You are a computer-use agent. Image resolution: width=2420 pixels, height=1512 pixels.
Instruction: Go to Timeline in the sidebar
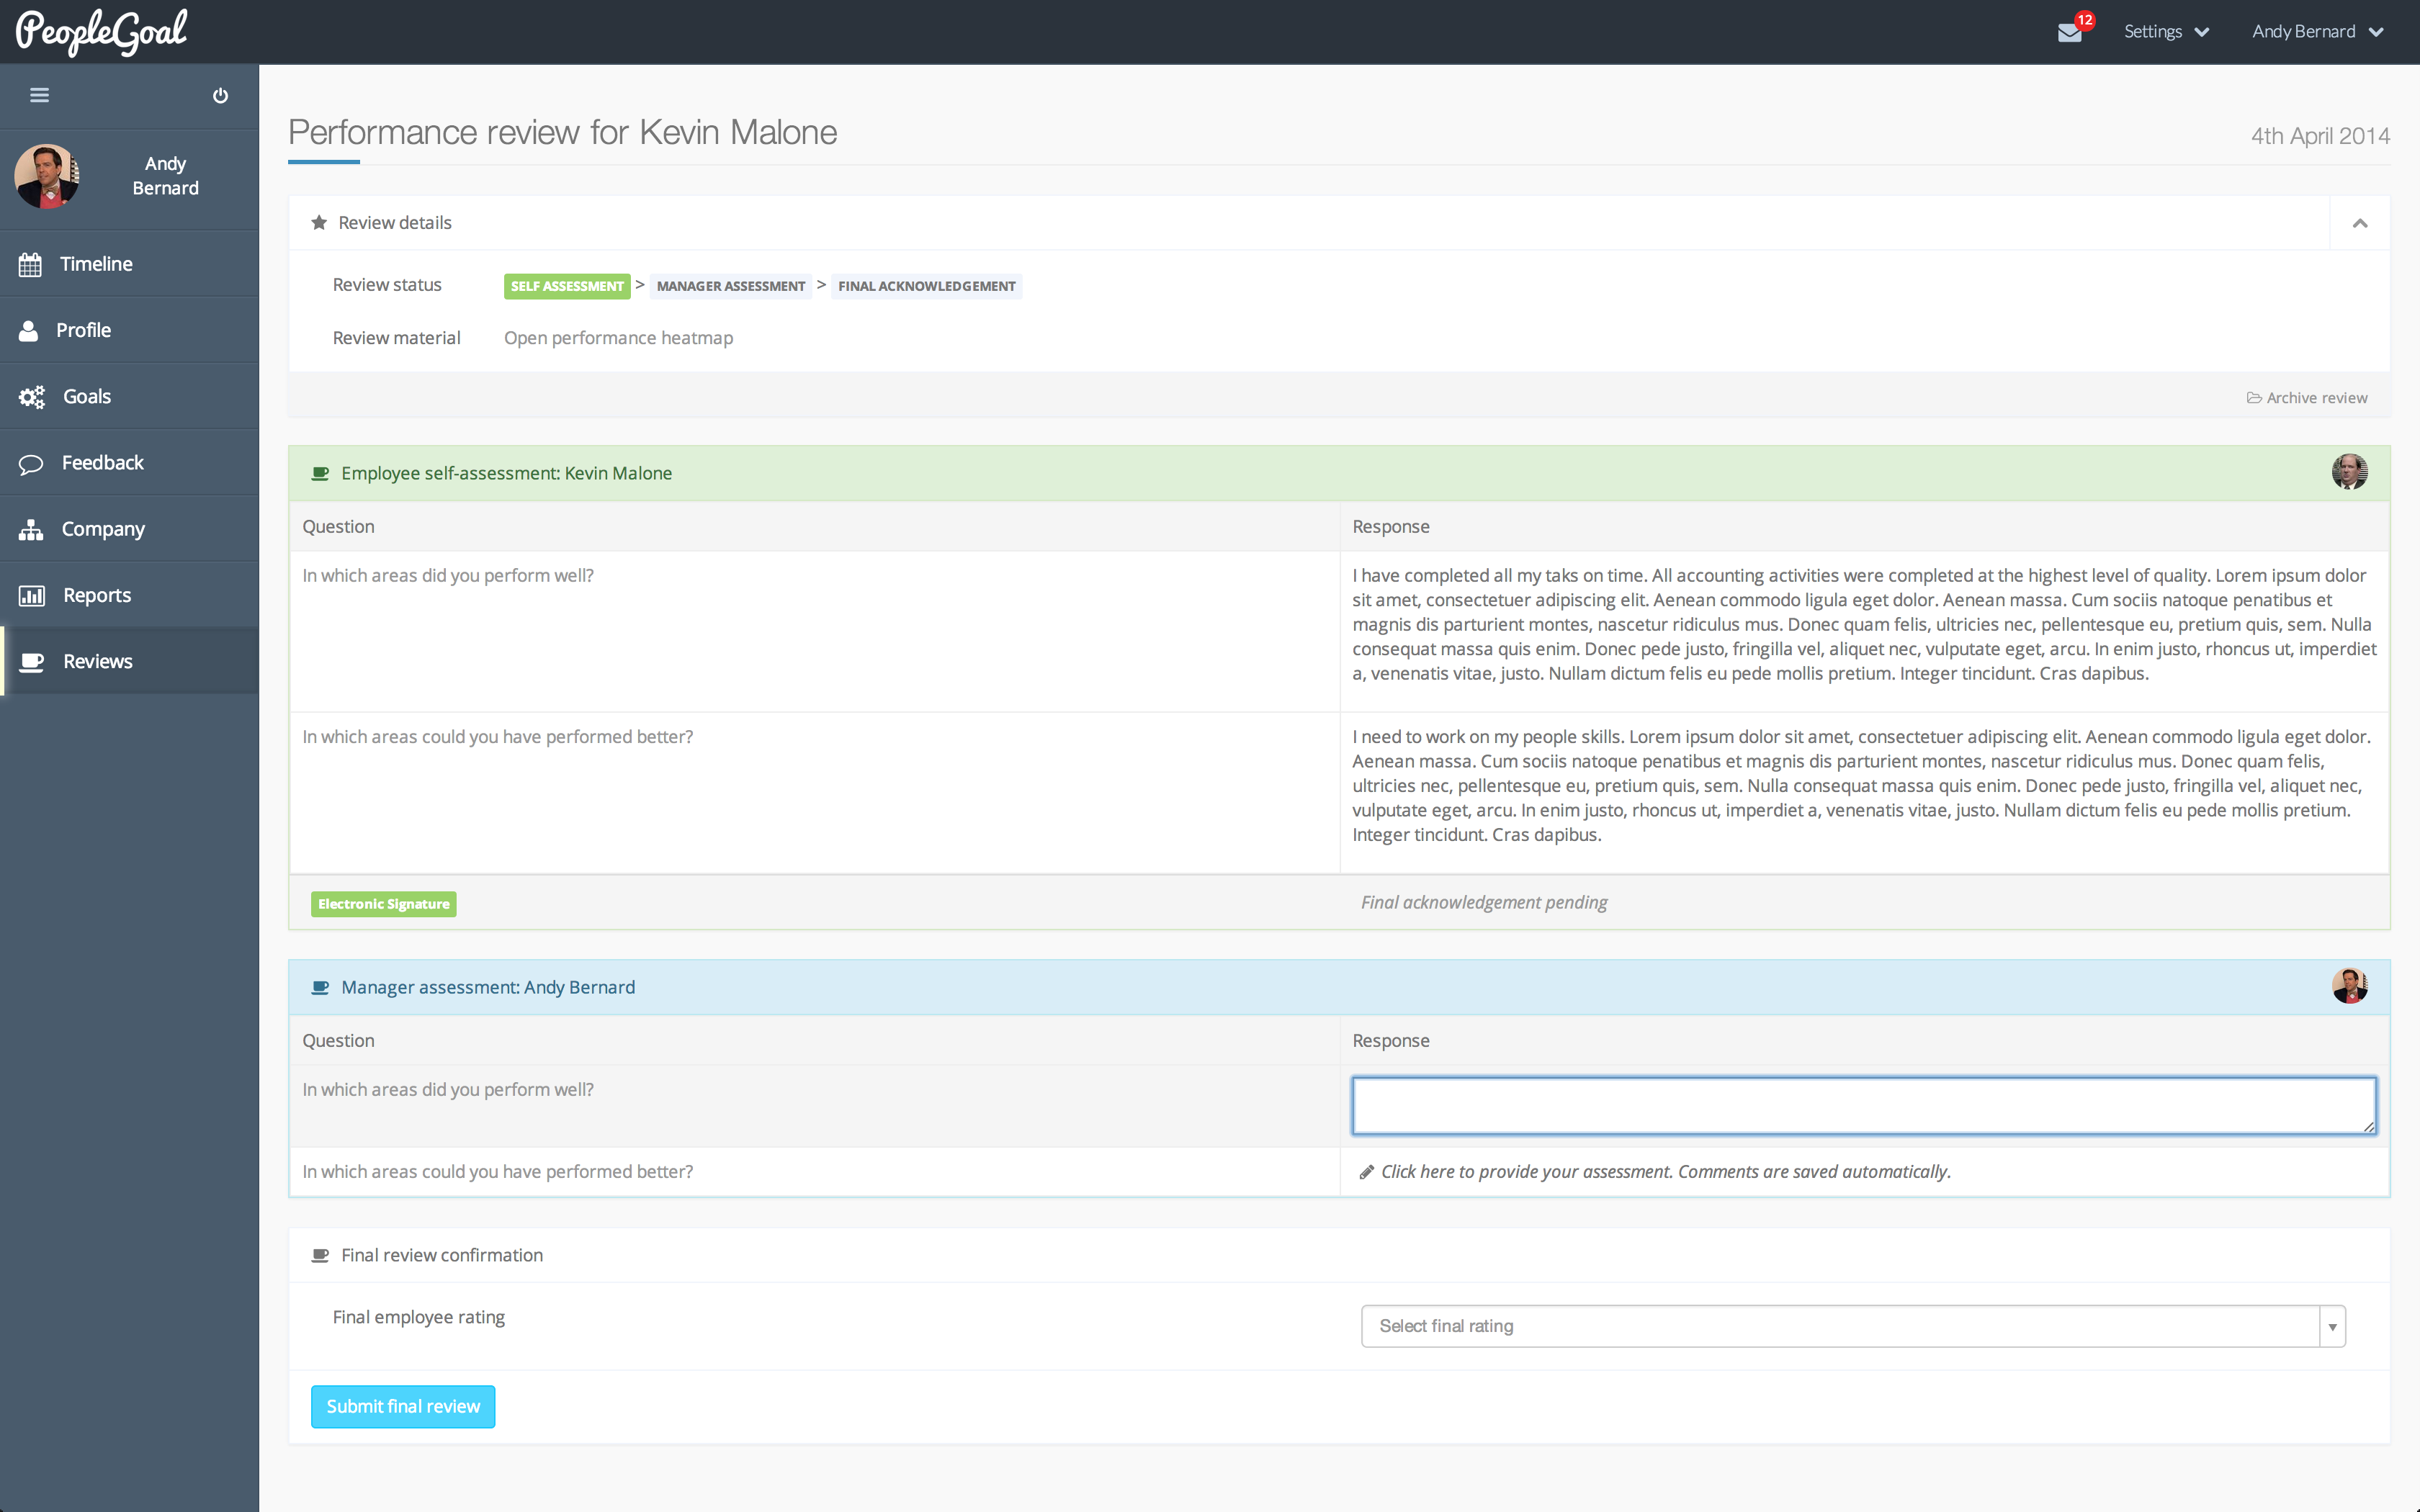[x=96, y=264]
